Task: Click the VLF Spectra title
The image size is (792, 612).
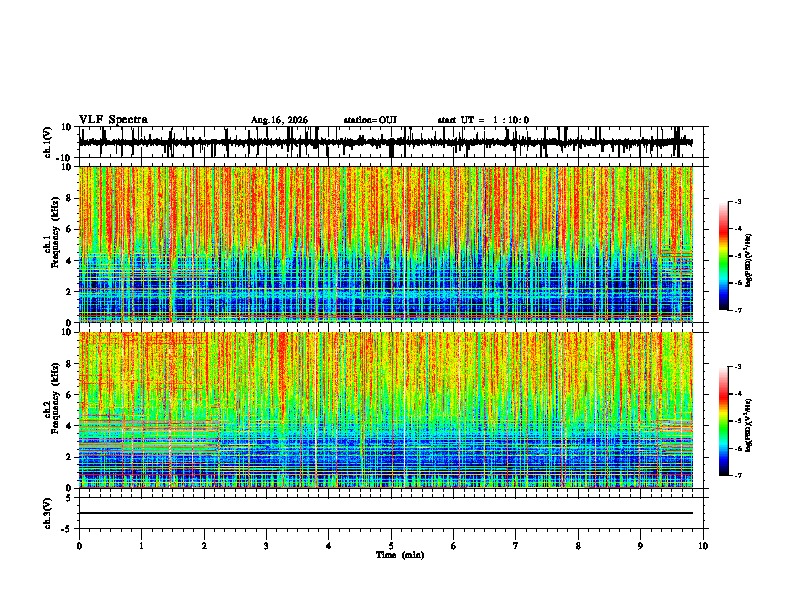Action: [113, 120]
